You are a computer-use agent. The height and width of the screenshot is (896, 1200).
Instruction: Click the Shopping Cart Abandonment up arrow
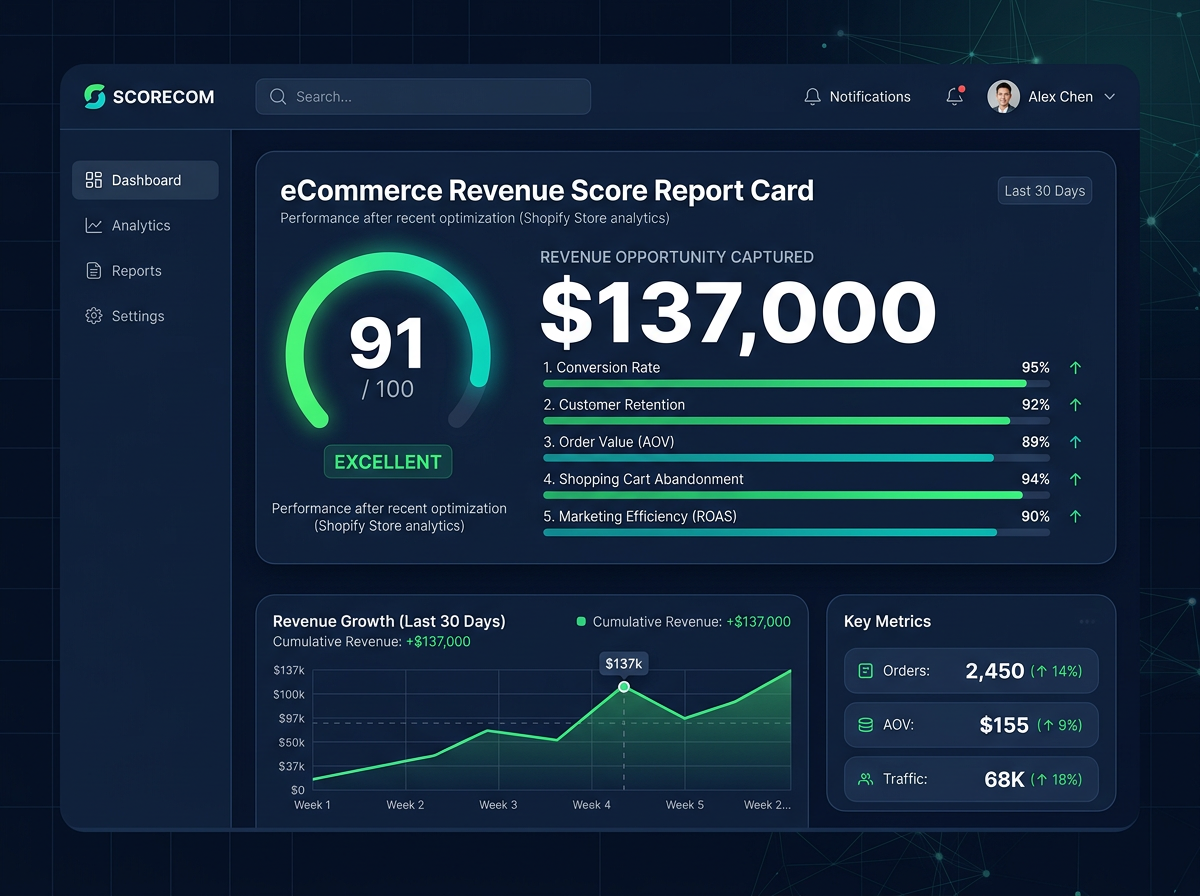[x=1076, y=479]
